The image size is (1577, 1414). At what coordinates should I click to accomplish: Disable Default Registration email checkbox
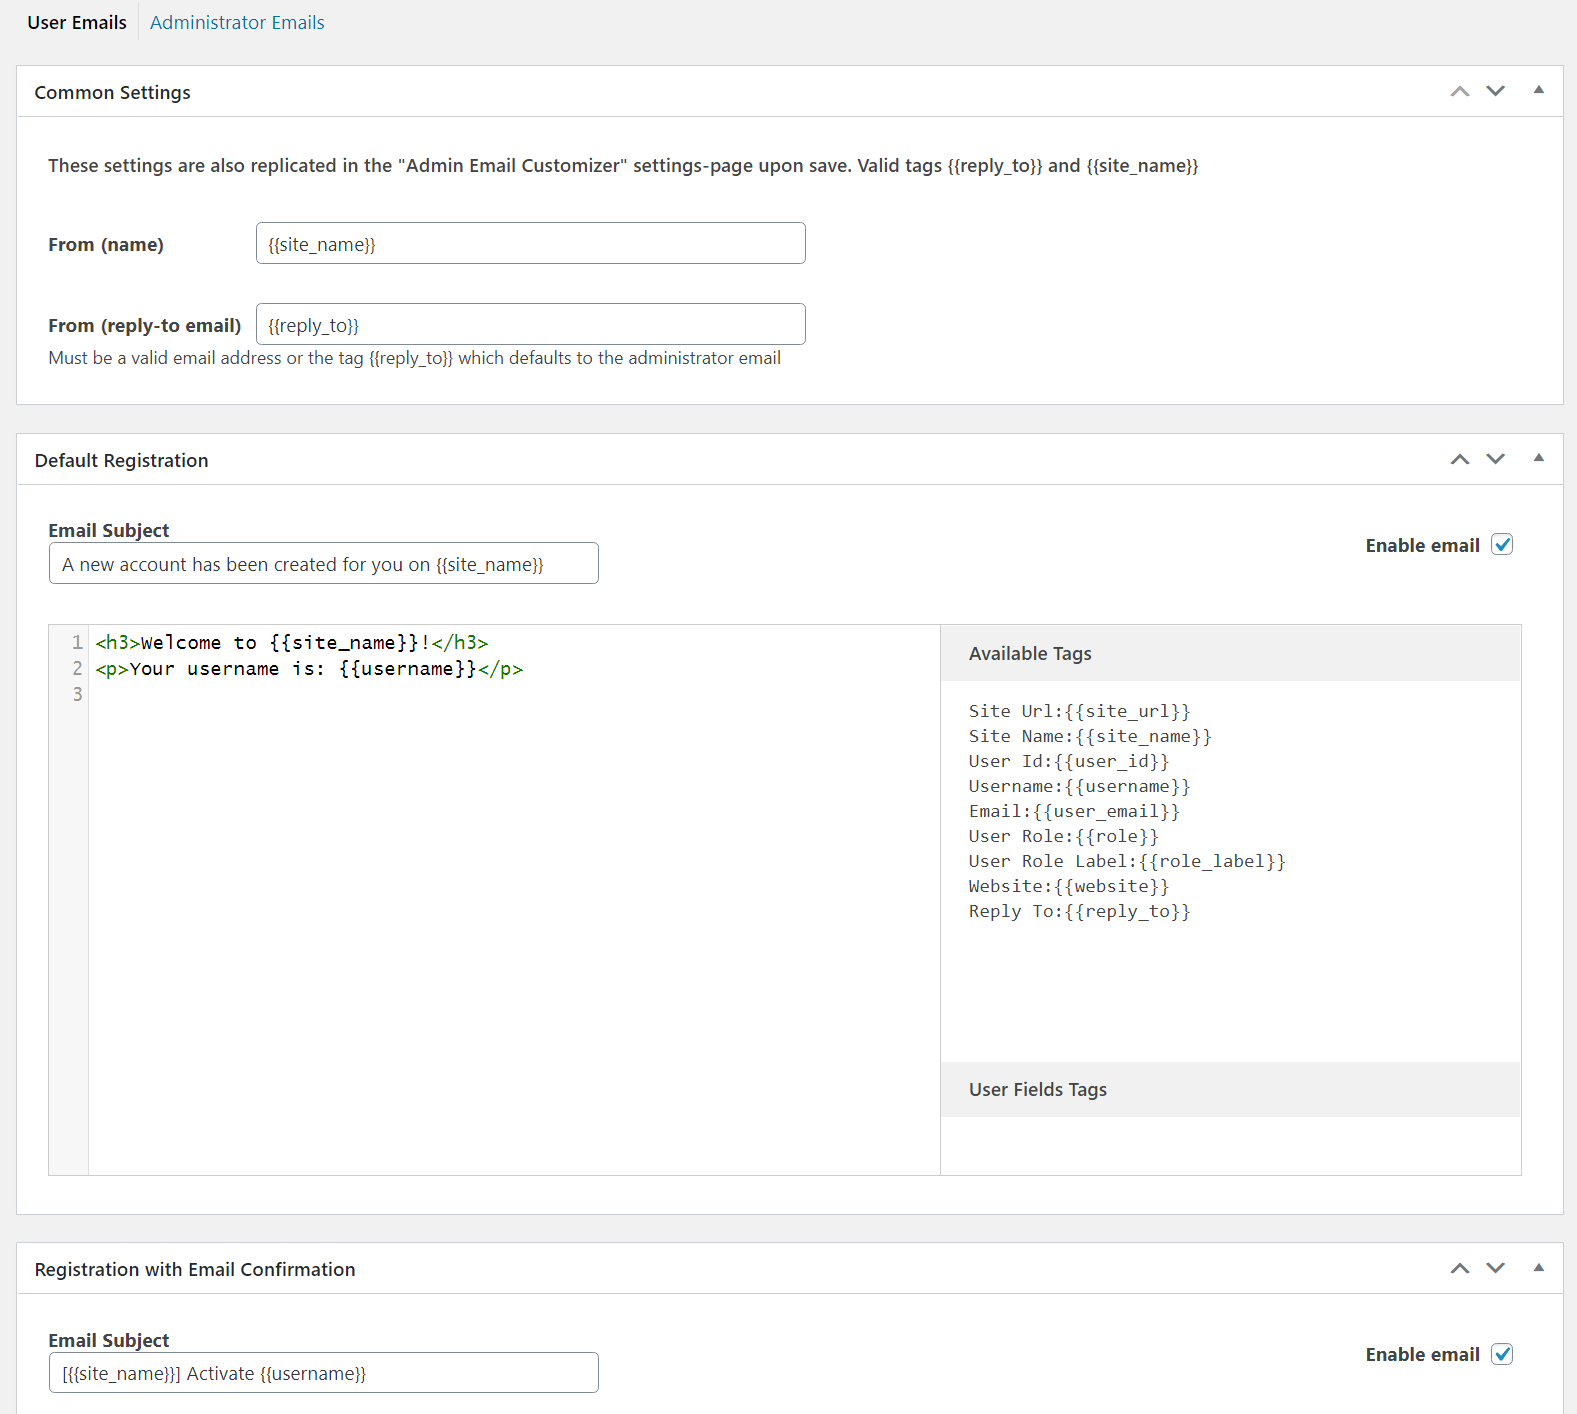tap(1502, 545)
